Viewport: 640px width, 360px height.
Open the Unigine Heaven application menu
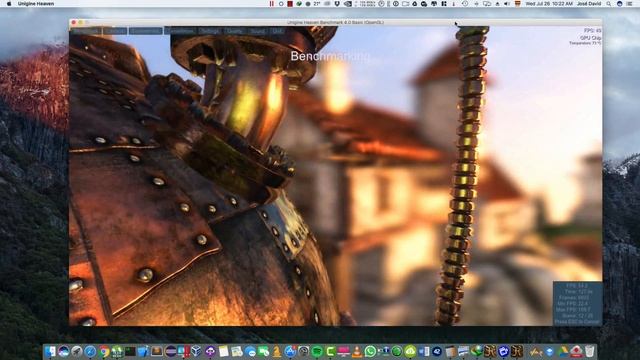pos(36,4)
